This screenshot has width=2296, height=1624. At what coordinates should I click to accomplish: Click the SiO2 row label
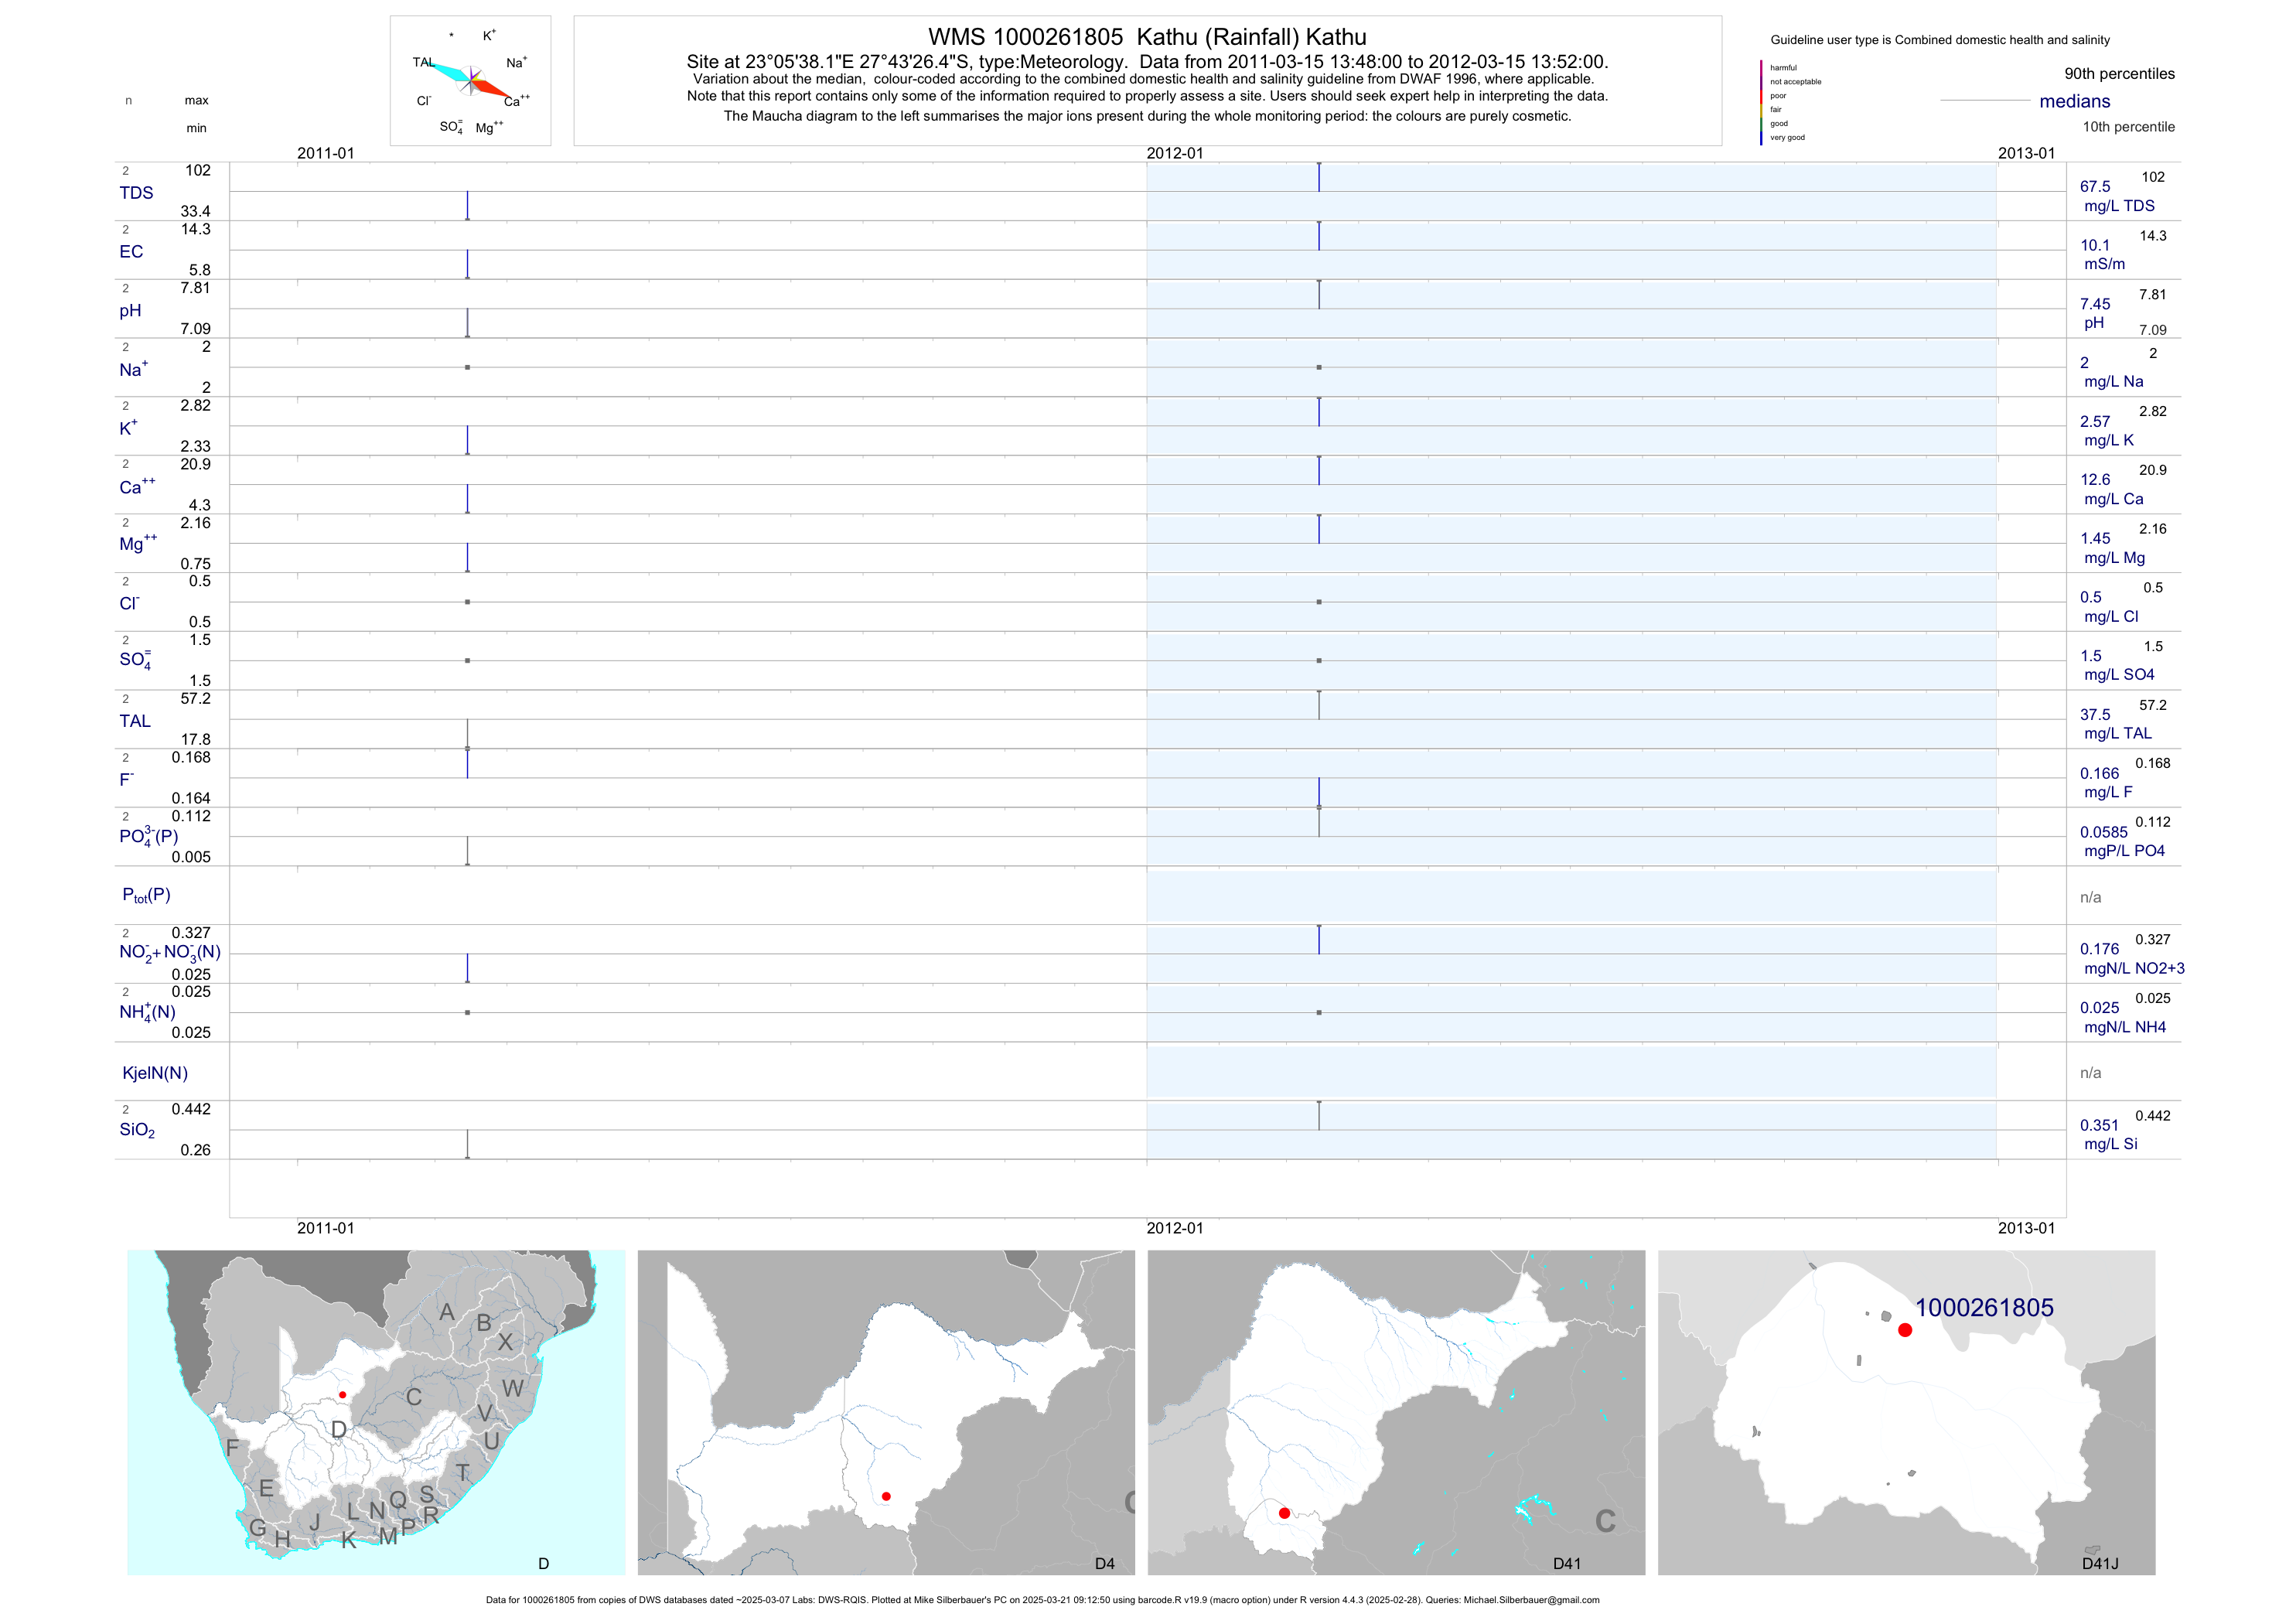tap(137, 1130)
